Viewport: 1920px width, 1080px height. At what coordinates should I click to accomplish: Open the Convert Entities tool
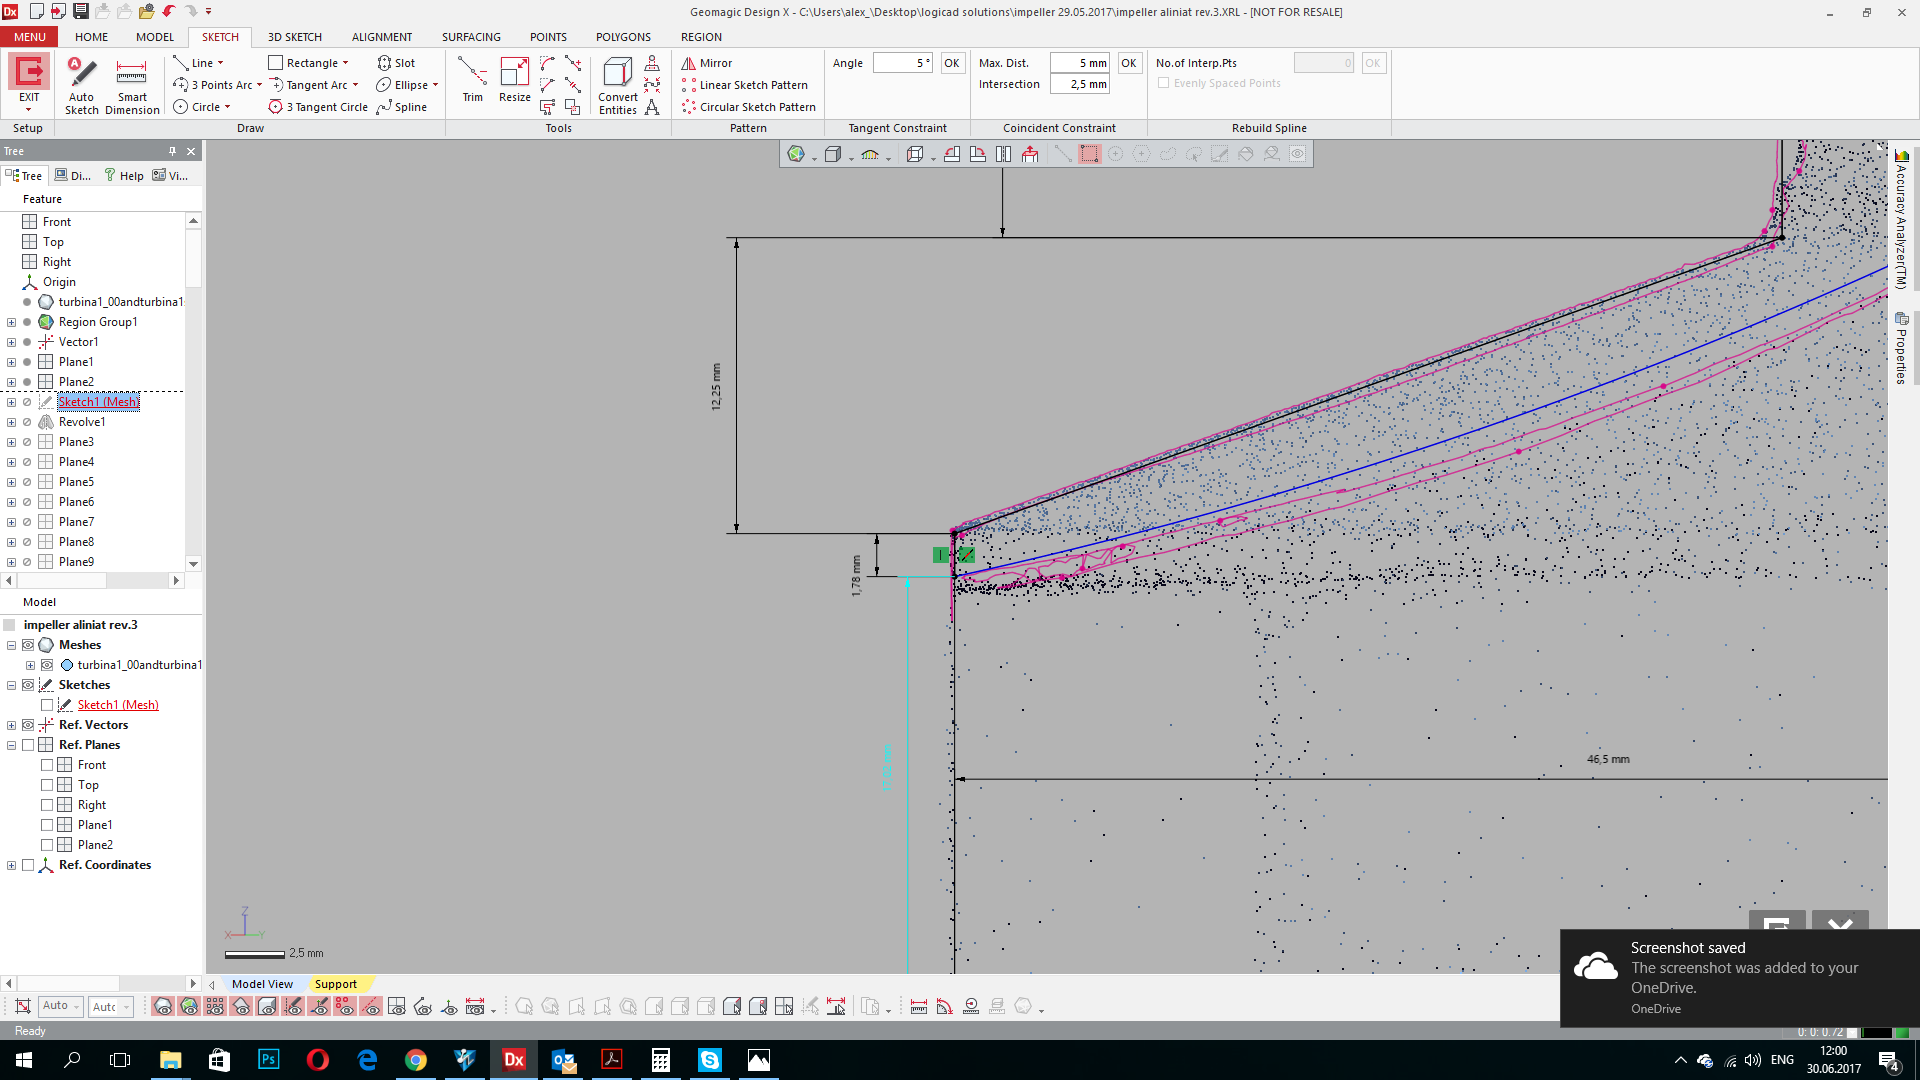coord(618,86)
